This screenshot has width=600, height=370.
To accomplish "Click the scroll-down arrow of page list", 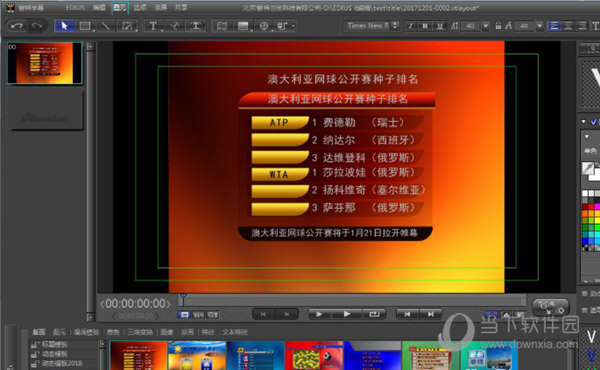I will pyautogui.click(x=90, y=317).
